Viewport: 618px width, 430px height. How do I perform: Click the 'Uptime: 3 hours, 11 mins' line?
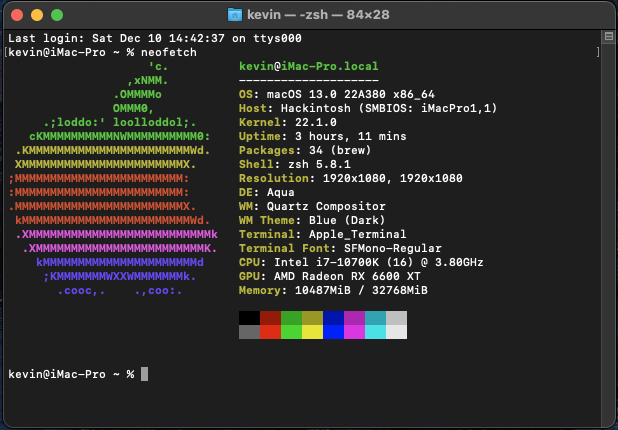(322, 136)
